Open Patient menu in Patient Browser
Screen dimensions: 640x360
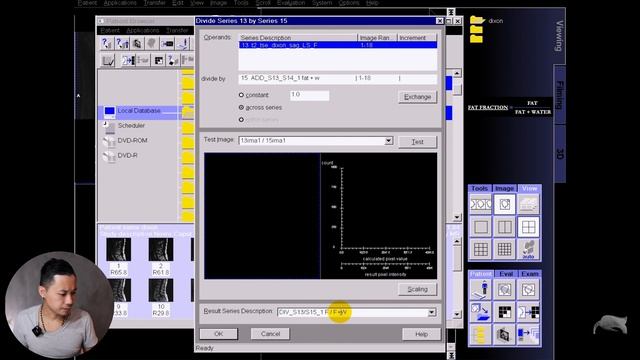click(x=110, y=30)
